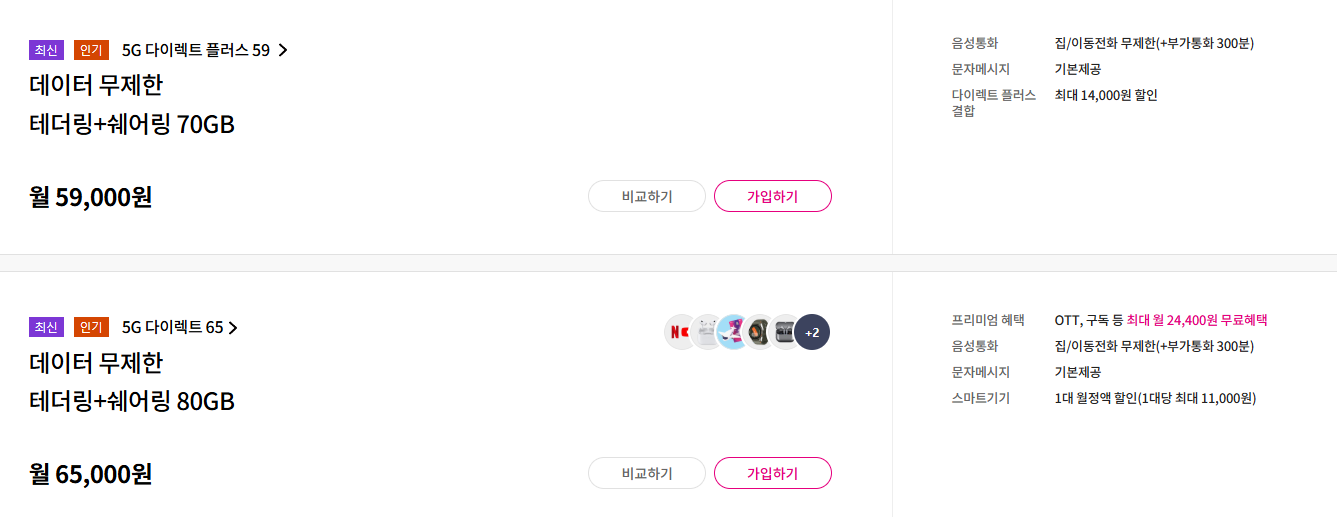Click the 최신 badge on 5G 다이렉트 플러스 59
This screenshot has height=517, width=1337.
pos(47,50)
